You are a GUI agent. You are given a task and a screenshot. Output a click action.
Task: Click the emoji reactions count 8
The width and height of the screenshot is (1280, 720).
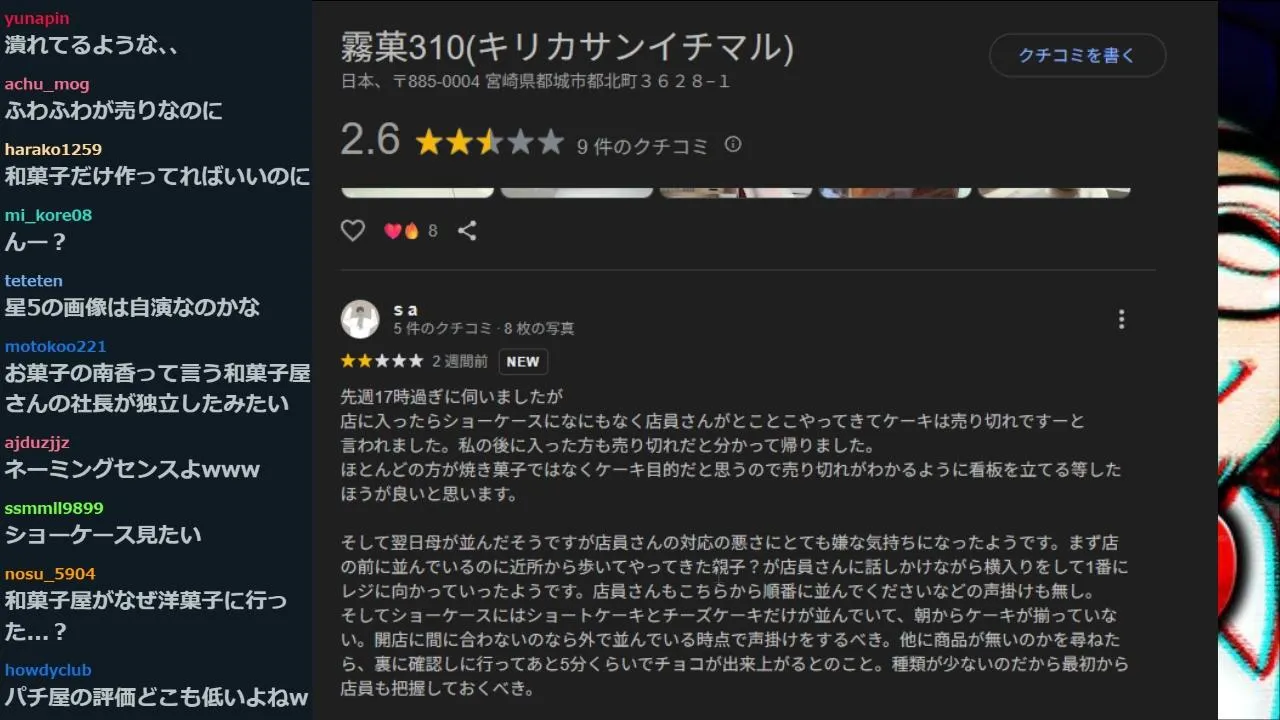point(411,231)
